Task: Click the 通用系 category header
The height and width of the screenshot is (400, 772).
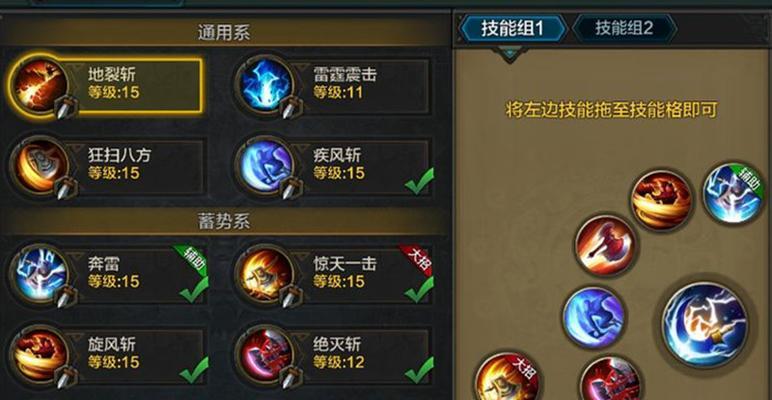Action: click(224, 33)
